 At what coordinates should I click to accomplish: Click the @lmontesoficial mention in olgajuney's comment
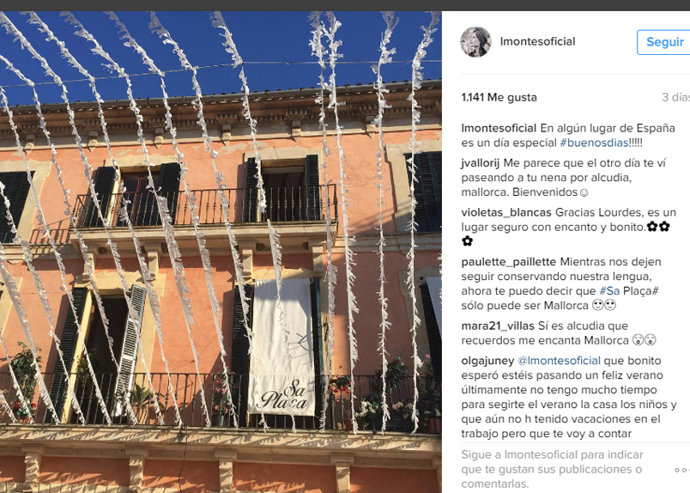pos(559,361)
